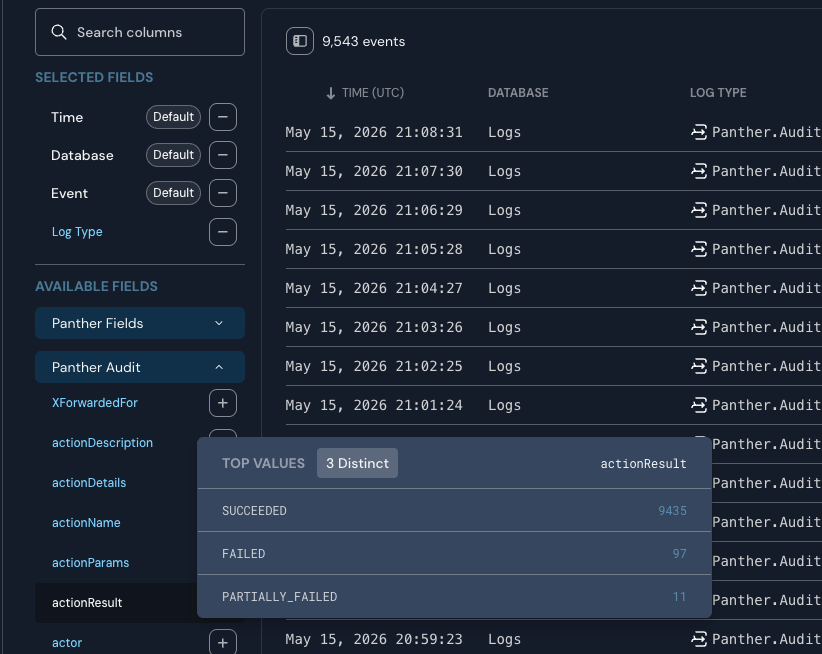The height and width of the screenshot is (654, 822).
Task: Select the May 15, 2026 21:03:26 timestamp
Action: [x=374, y=327]
